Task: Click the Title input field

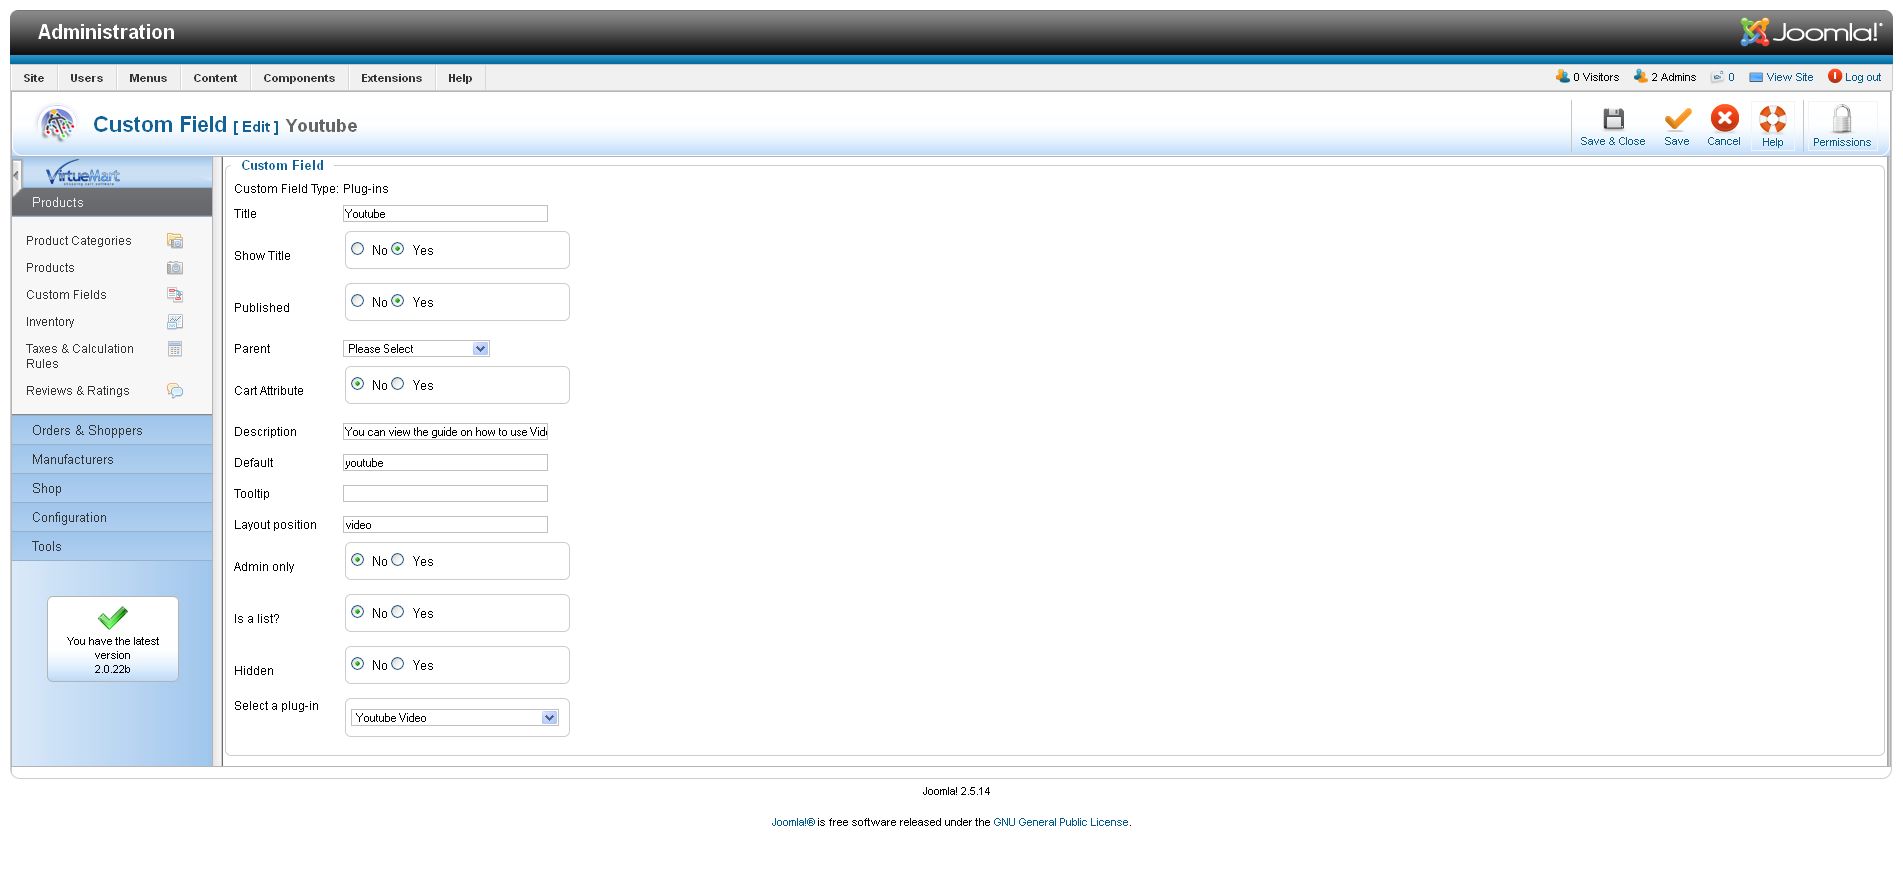Action: 445,214
